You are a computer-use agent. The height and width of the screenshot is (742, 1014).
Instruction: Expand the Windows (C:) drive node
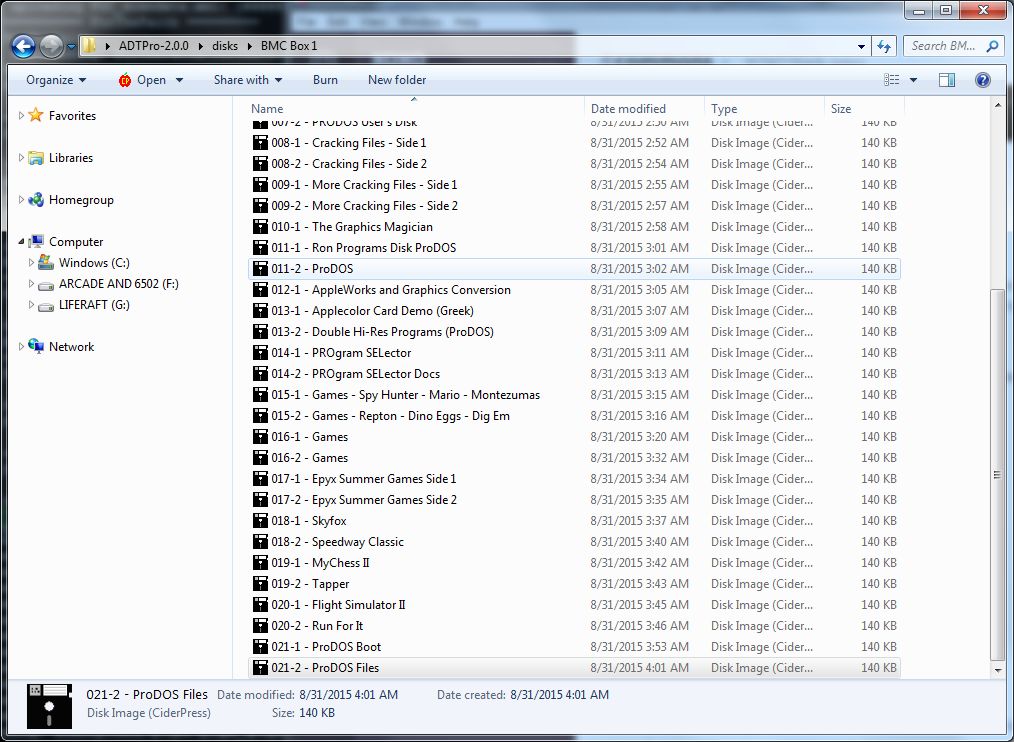pos(31,263)
